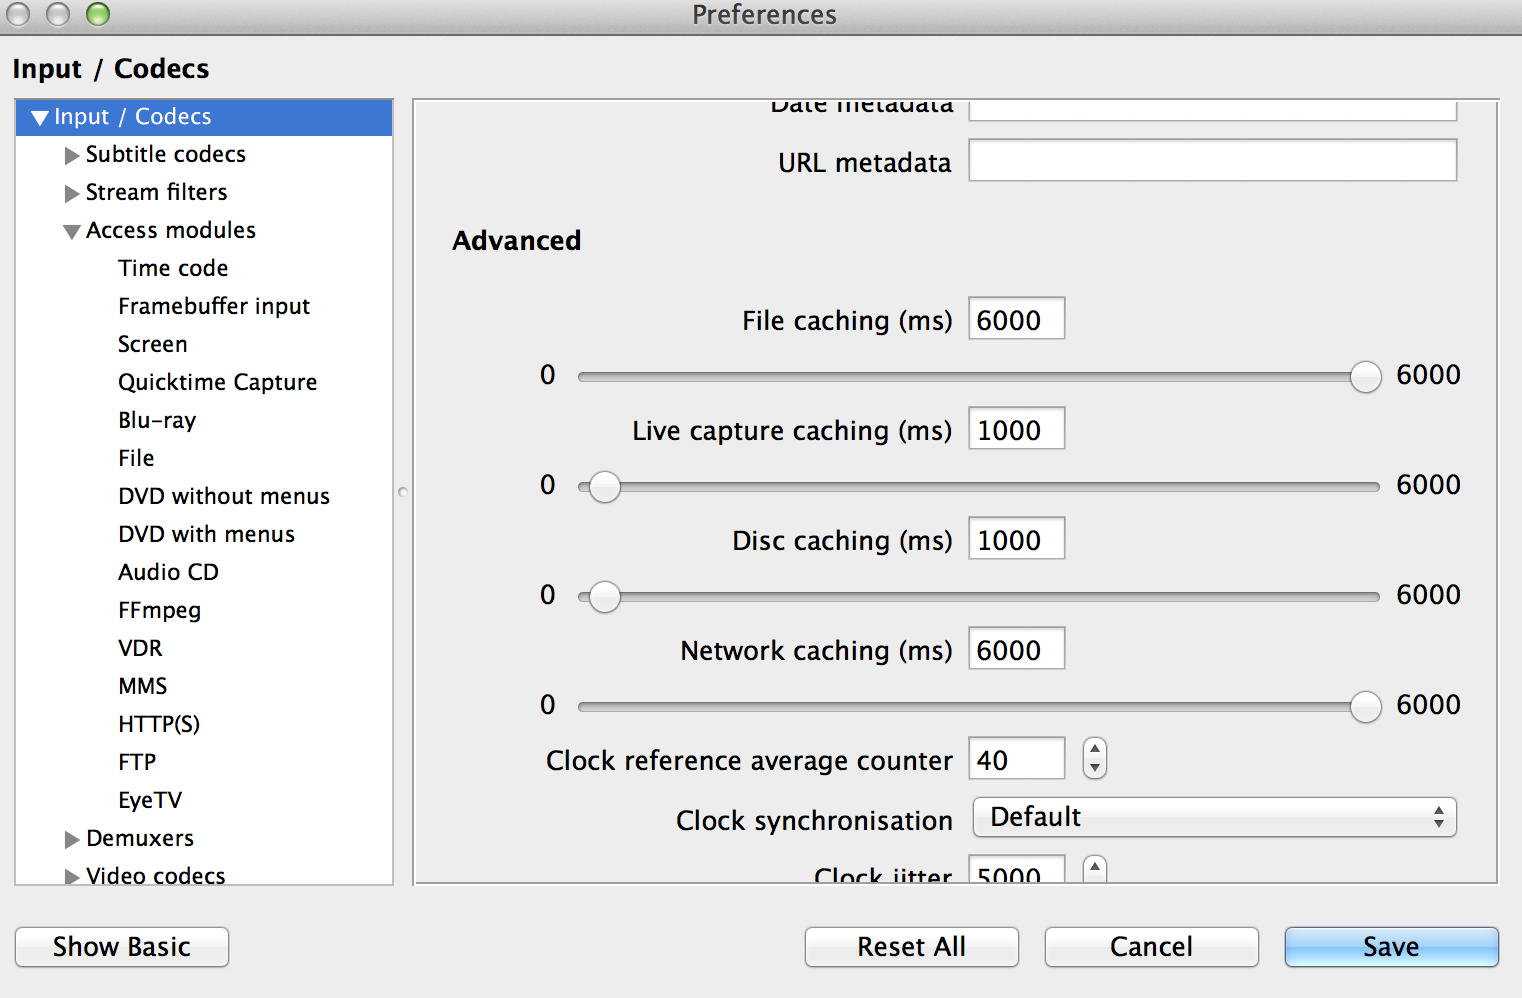Click the URL metadata text field
This screenshot has height=998, width=1522.
(1212, 161)
